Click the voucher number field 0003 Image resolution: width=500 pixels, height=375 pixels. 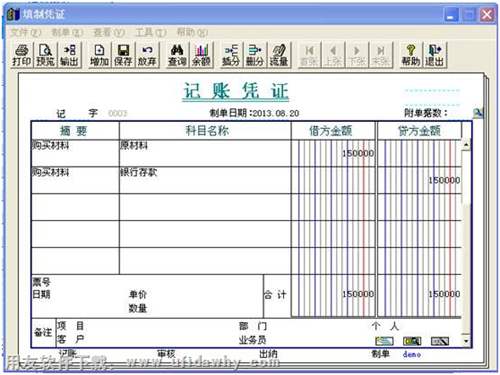pos(118,113)
